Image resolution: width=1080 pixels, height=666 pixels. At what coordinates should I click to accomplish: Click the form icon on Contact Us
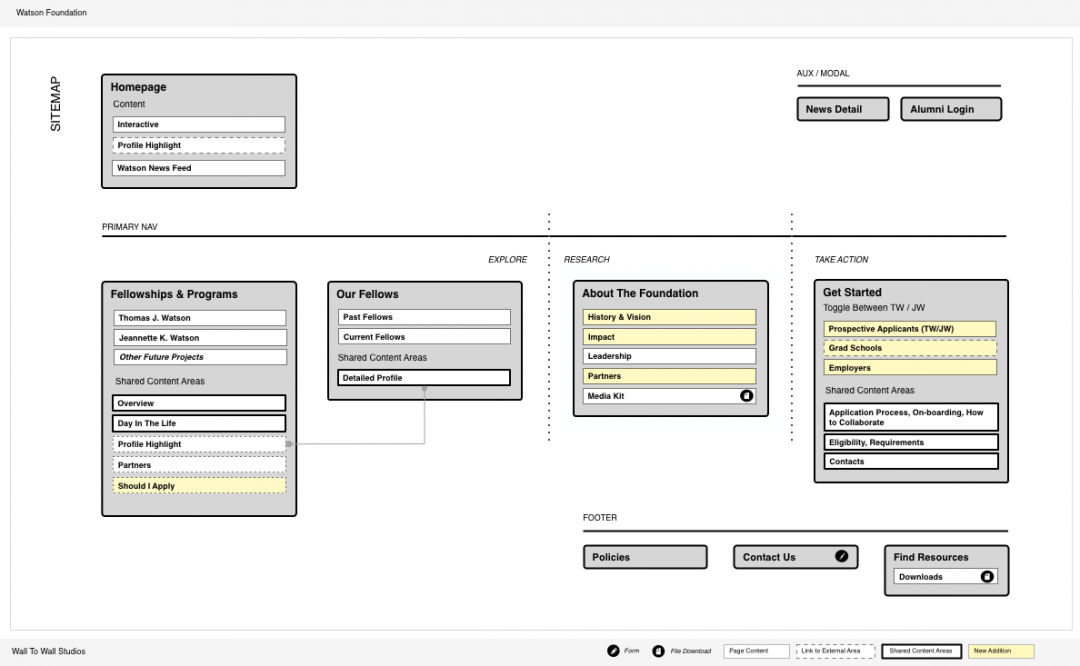tap(841, 556)
